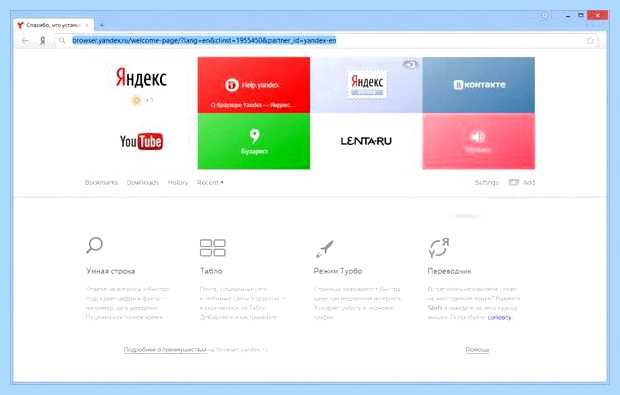
Task: Open the red Help yandex tile
Action: (x=254, y=85)
